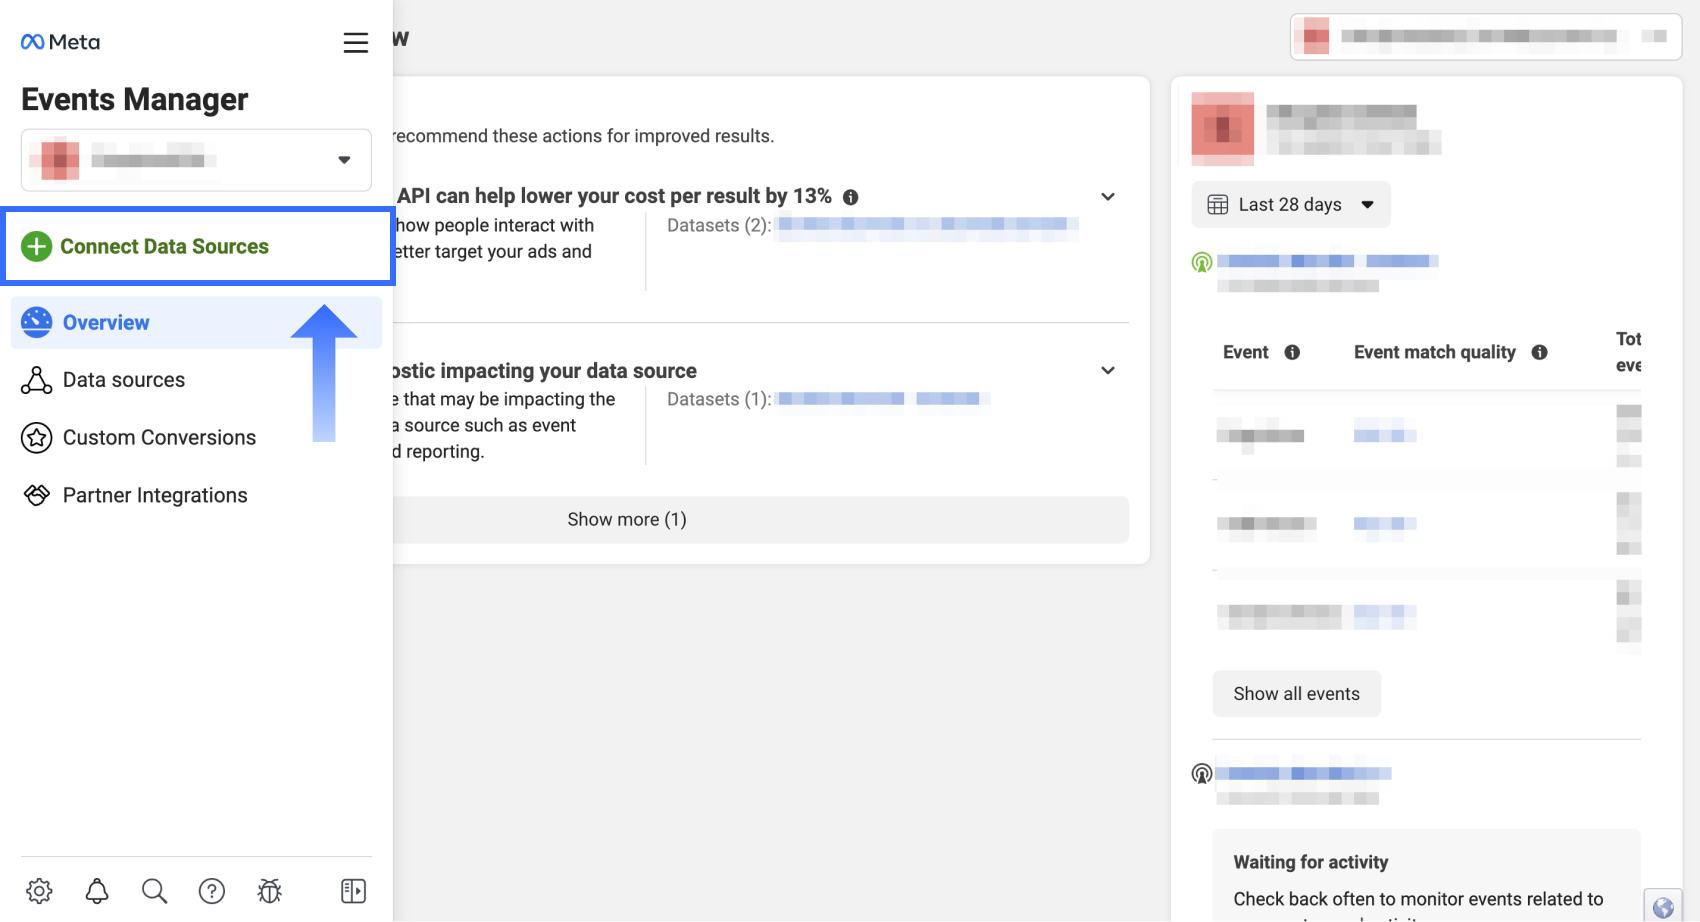Screen dimensions: 1700x922
Task: Collapse the sidebar panel icon
Action: 353,891
